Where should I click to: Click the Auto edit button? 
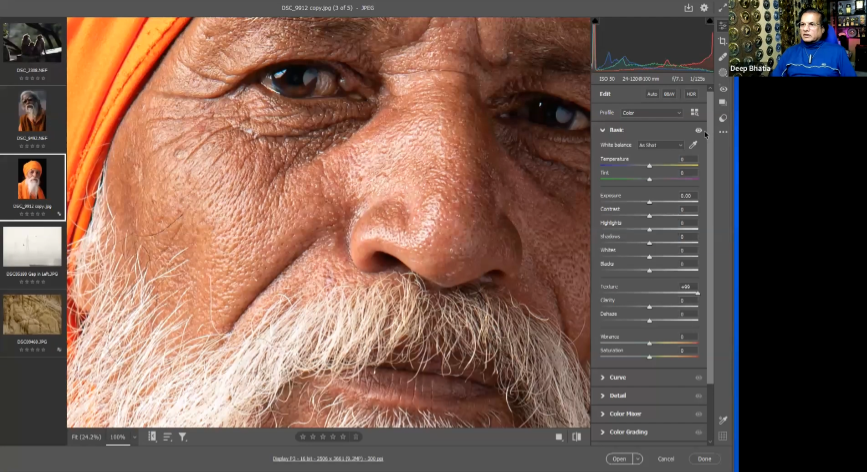652,94
